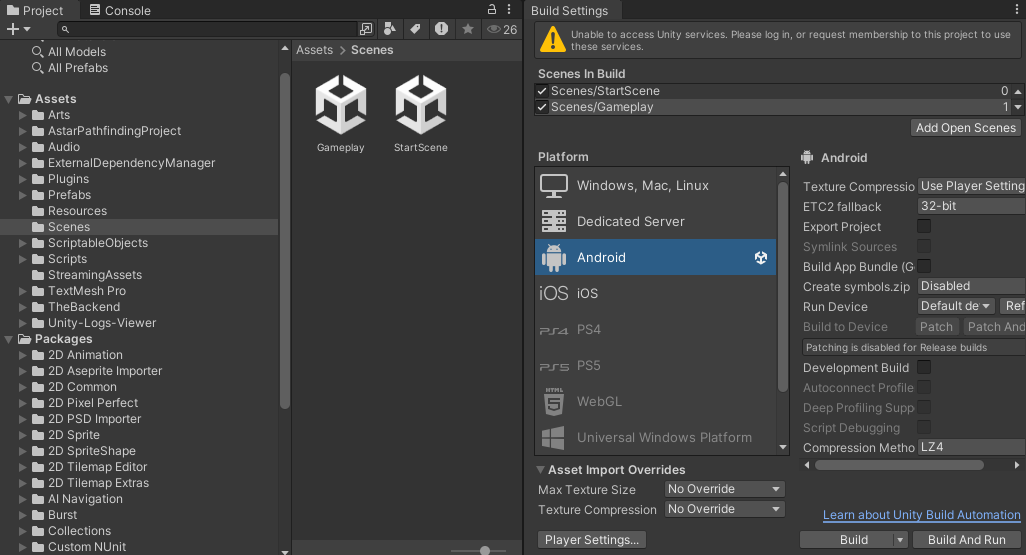Screen dimensions: 1026x555
Task: Click the Android settings horizontal scrollbar
Action: pyautogui.click(x=899, y=465)
